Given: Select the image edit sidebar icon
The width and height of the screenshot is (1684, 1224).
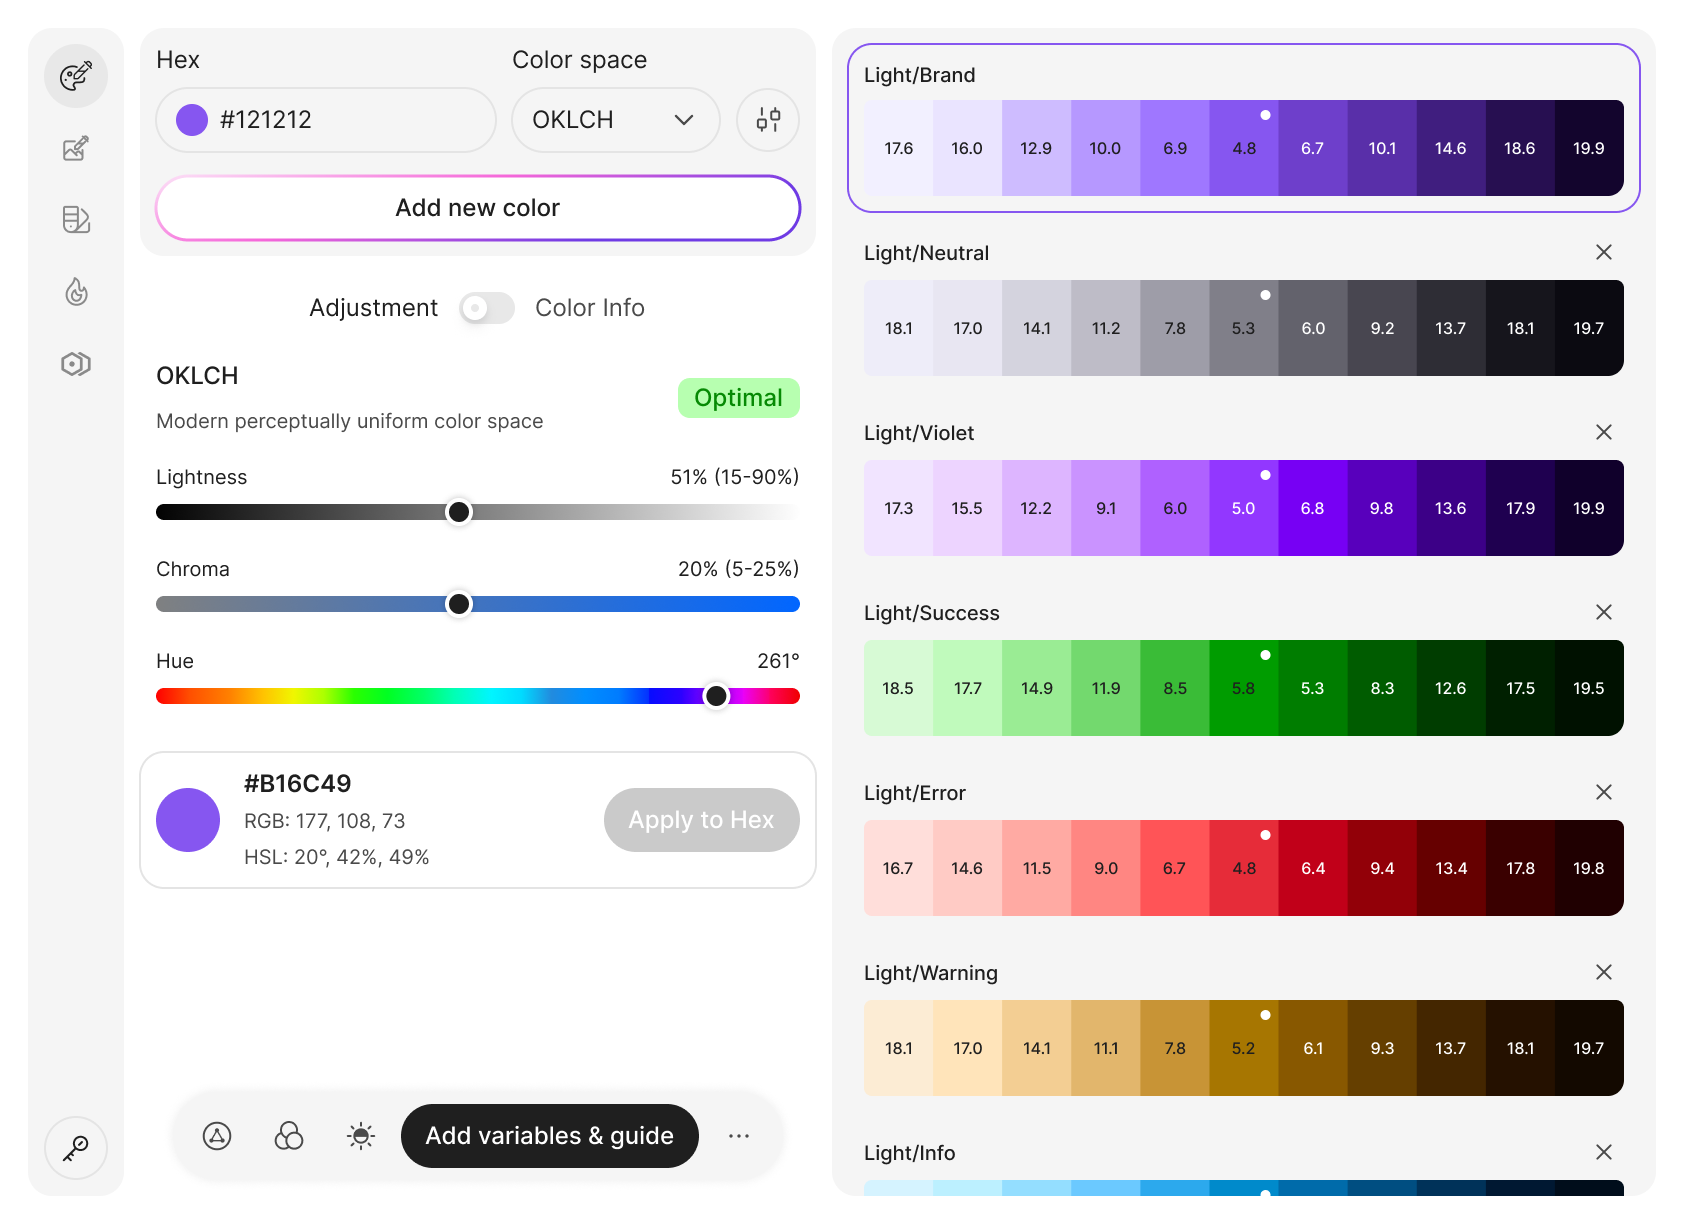Looking at the screenshot, I should click(76, 149).
